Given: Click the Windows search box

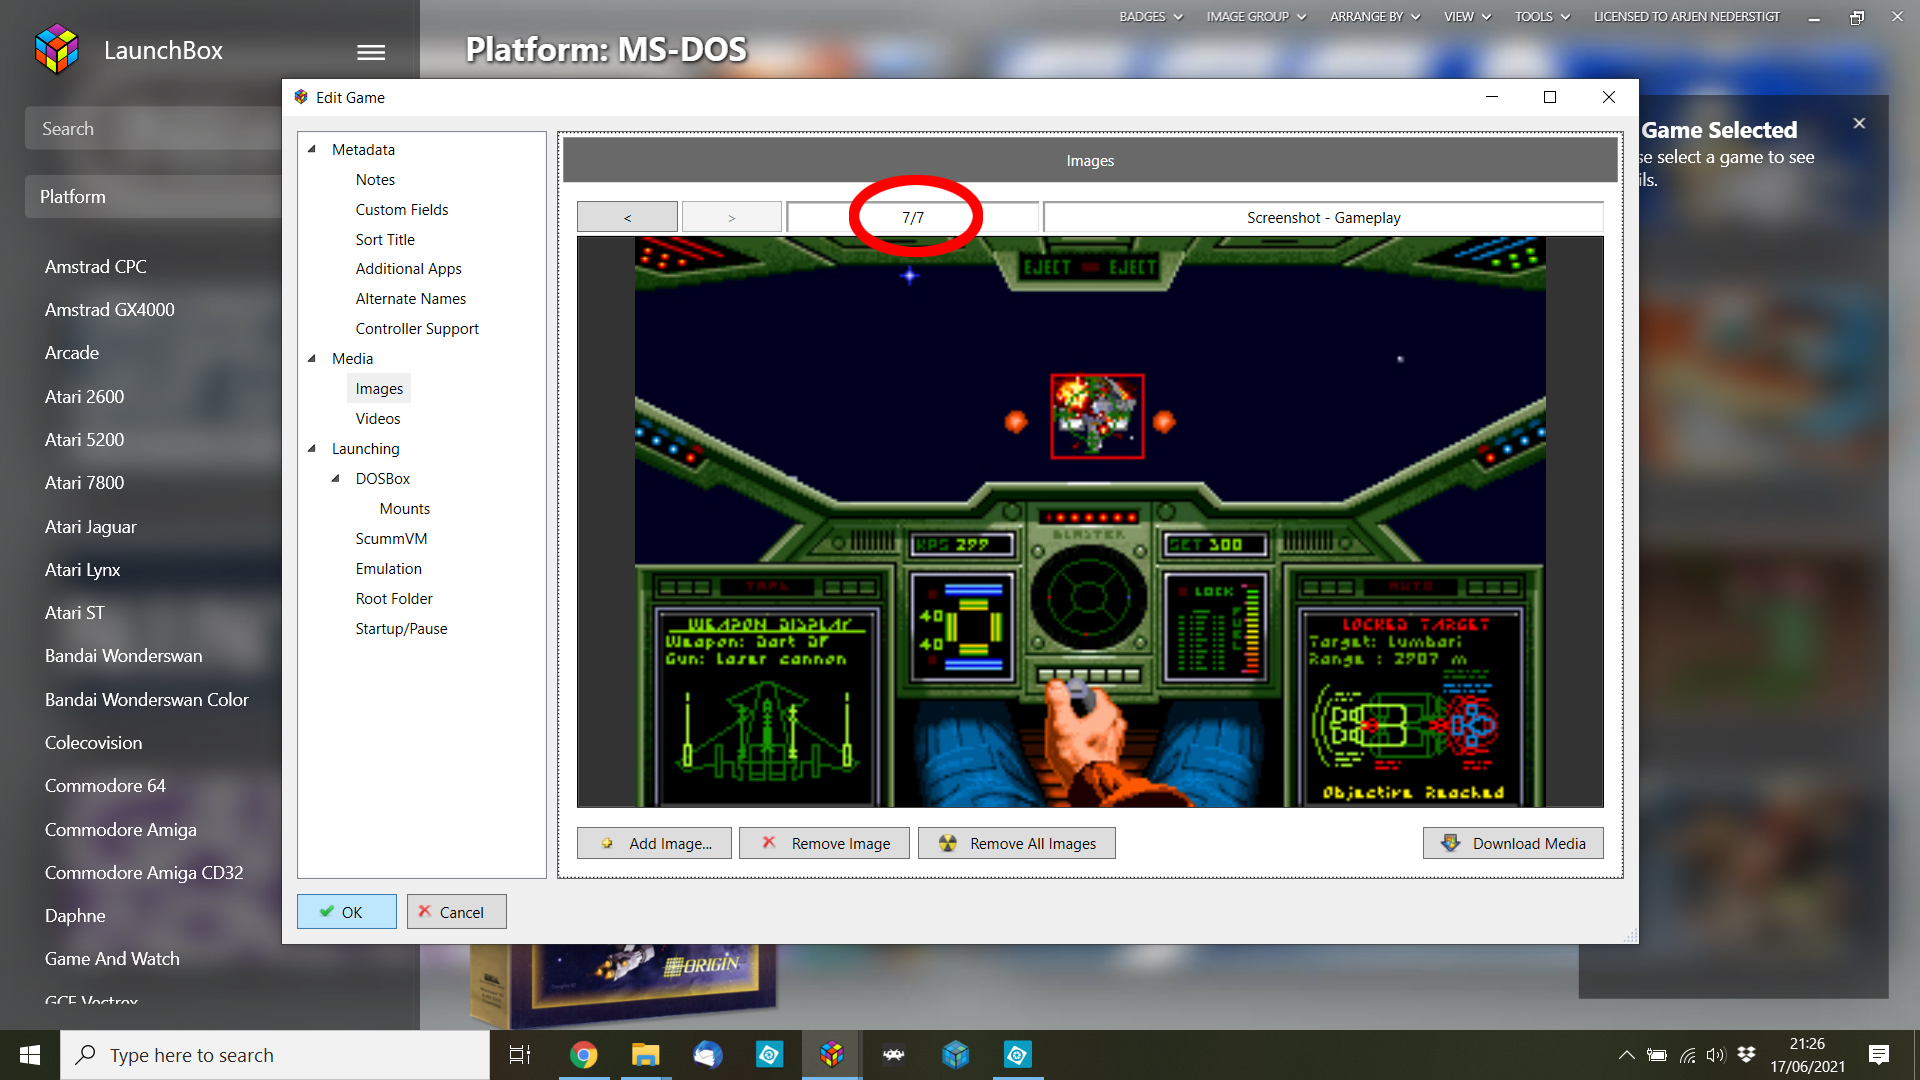Looking at the screenshot, I should pos(275,1055).
